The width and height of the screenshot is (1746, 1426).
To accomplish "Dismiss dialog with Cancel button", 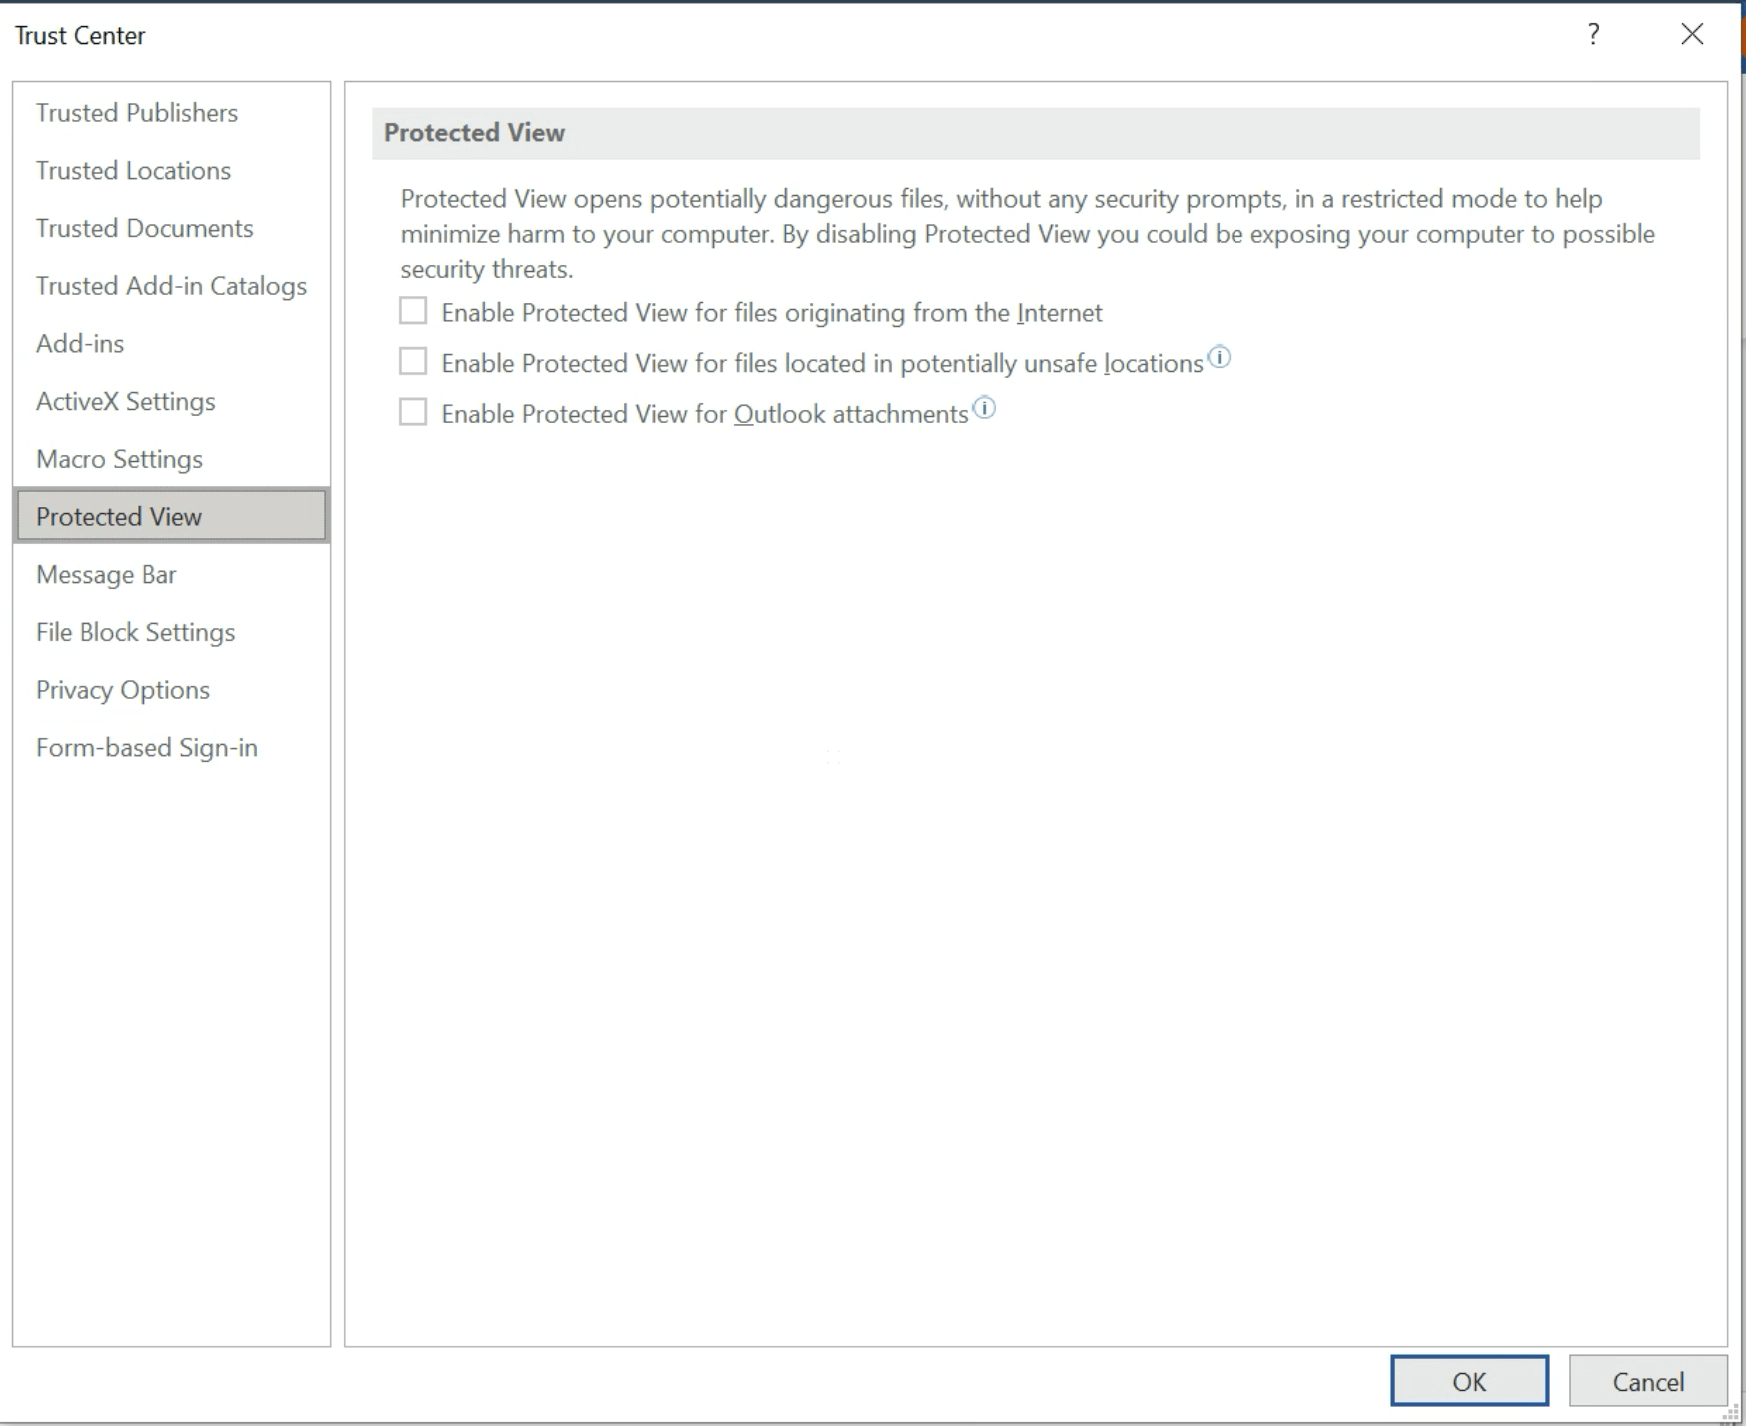I will click(x=1648, y=1381).
